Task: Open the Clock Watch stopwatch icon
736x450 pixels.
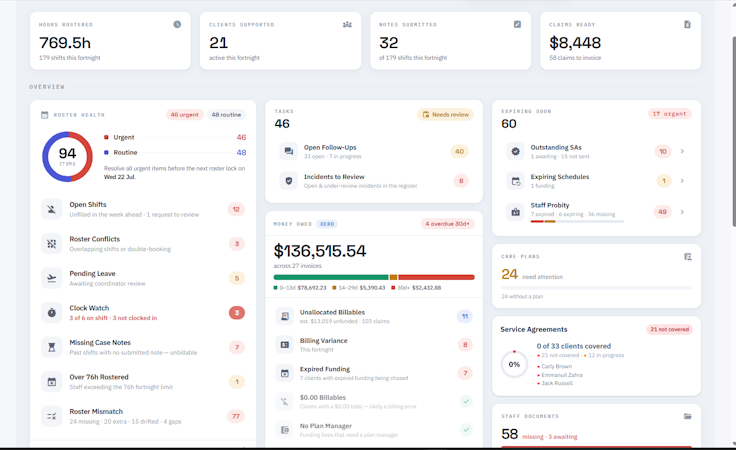Action: click(x=52, y=313)
